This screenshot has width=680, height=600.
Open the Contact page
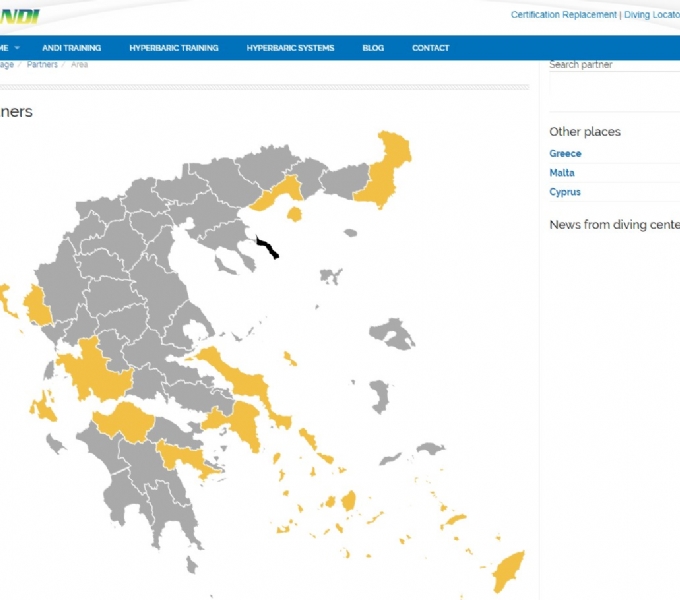(430, 48)
